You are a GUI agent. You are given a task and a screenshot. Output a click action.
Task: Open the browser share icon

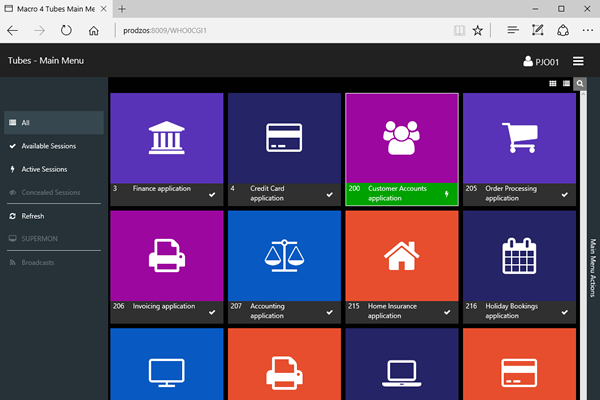coord(563,30)
